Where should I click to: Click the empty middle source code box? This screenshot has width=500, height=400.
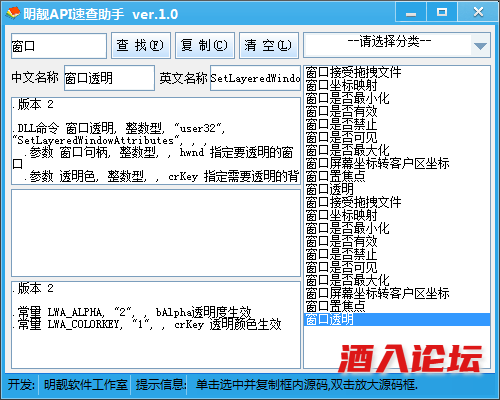tap(156, 233)
